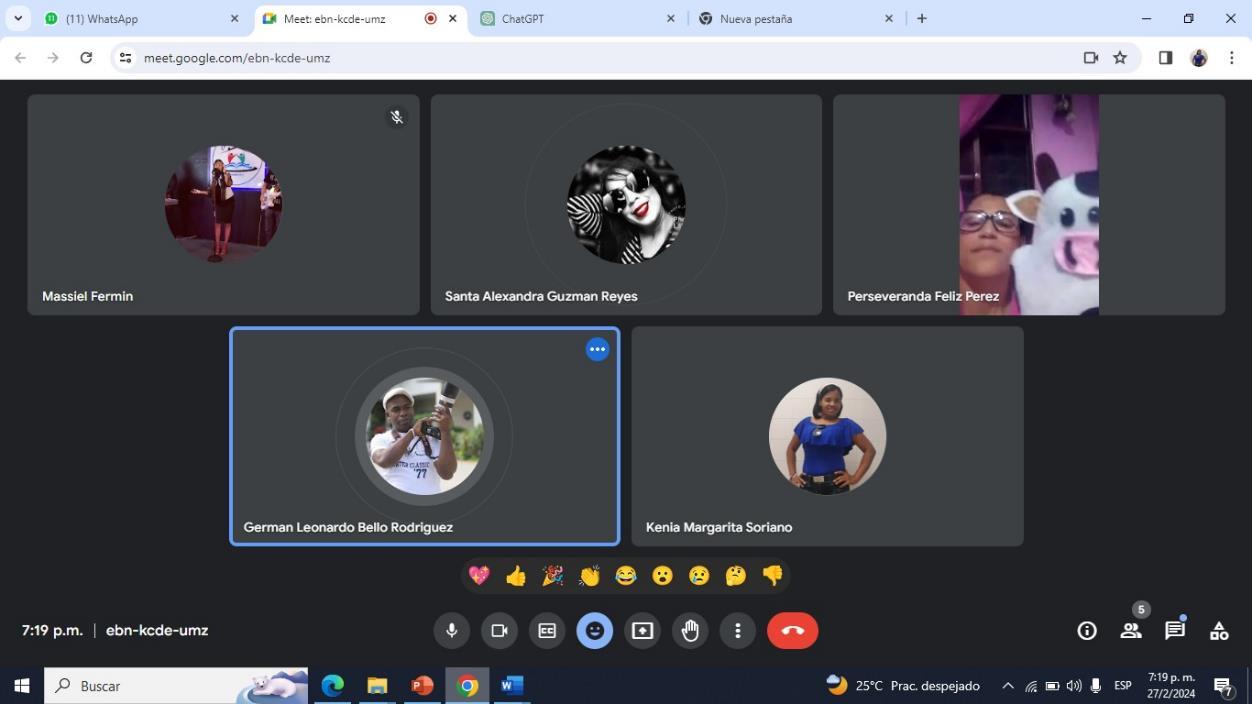1252x704 pixels.
Task: Mute the microphone in Meet controls
Action: (452, 631)
